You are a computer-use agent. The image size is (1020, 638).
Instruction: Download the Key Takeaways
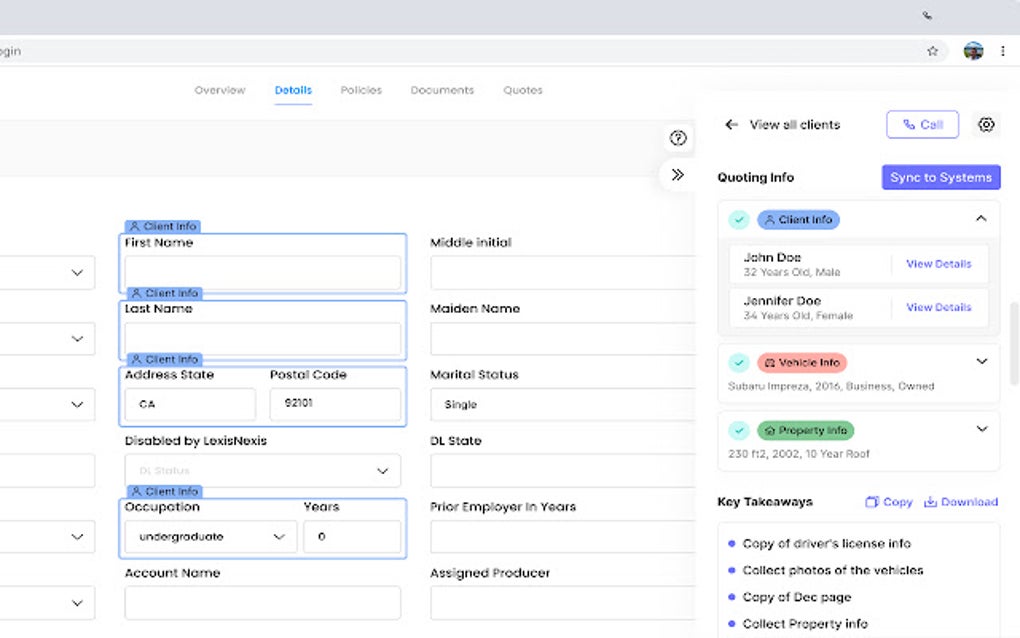960,502
